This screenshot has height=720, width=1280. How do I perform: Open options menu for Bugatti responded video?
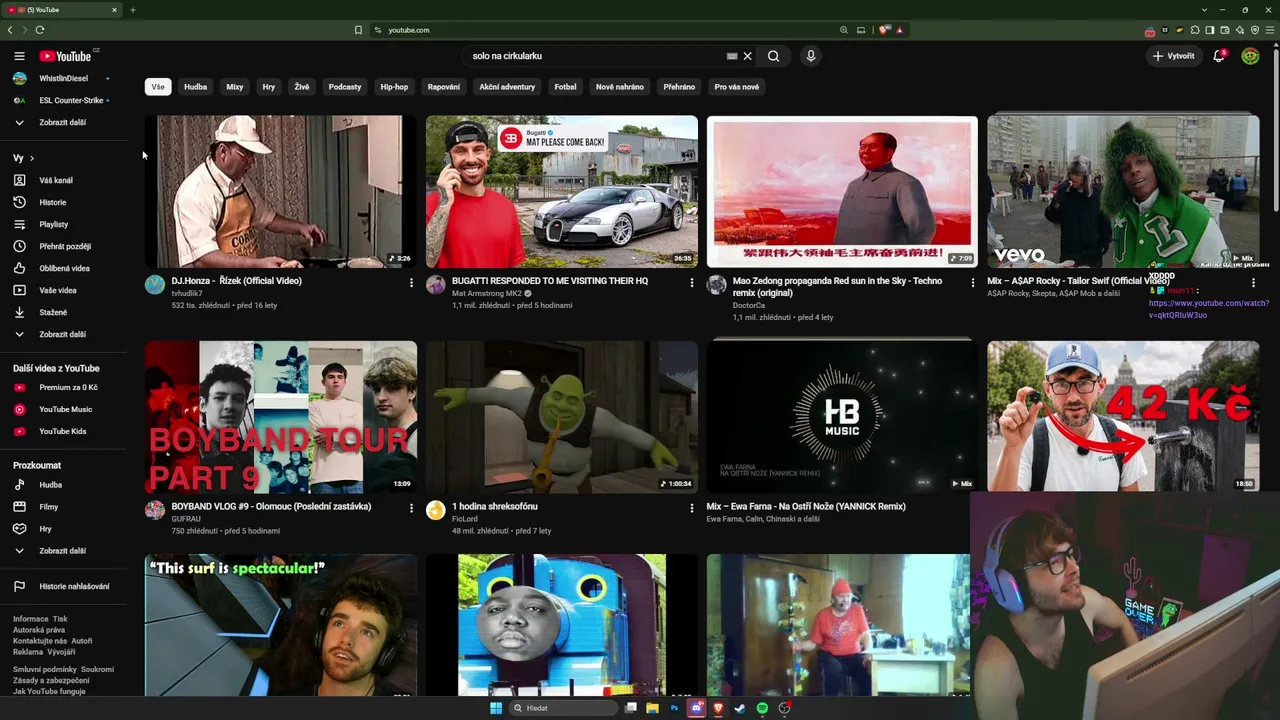691,283
